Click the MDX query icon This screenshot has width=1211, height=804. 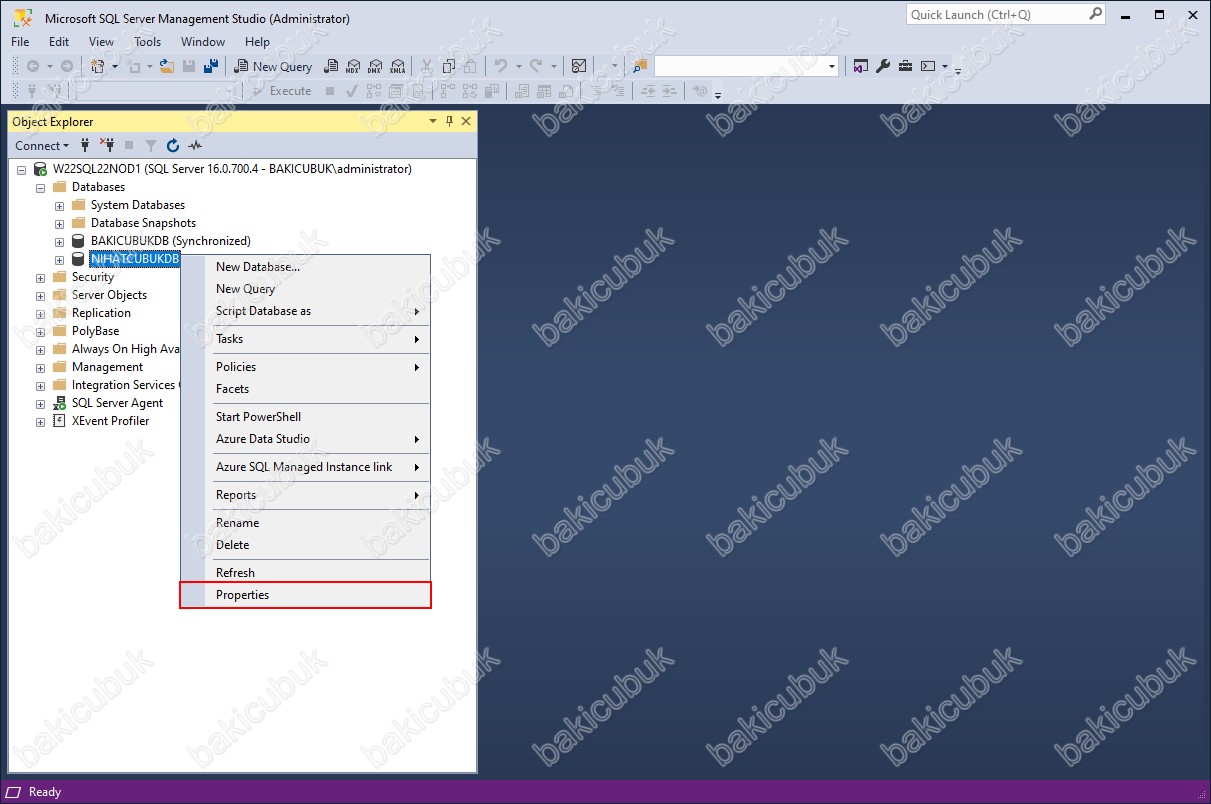point(353,66)
